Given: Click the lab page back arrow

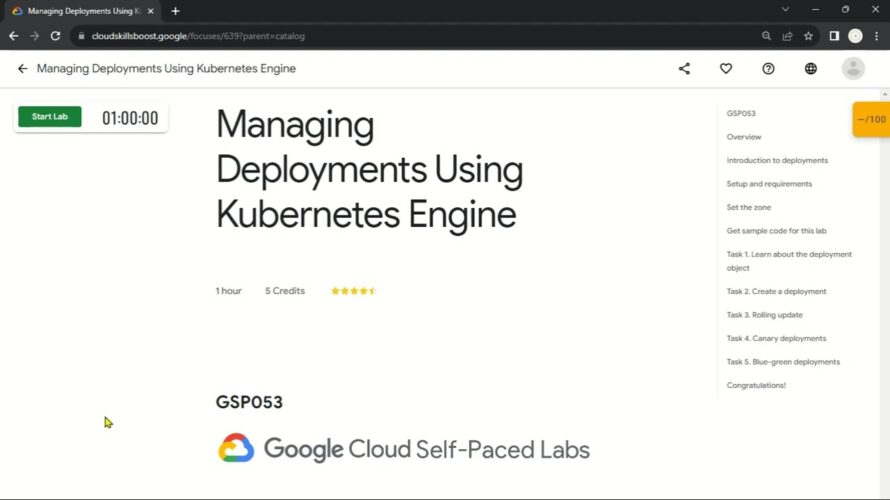Looking at the screenshot, I should pos(22,69).
